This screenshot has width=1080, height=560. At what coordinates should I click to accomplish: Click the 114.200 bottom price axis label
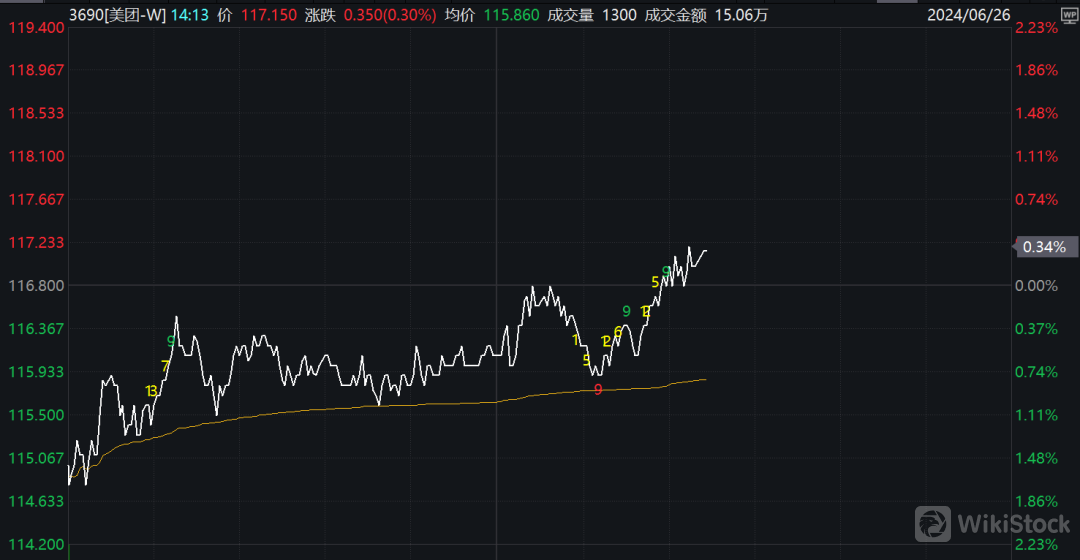coord(36,545)
